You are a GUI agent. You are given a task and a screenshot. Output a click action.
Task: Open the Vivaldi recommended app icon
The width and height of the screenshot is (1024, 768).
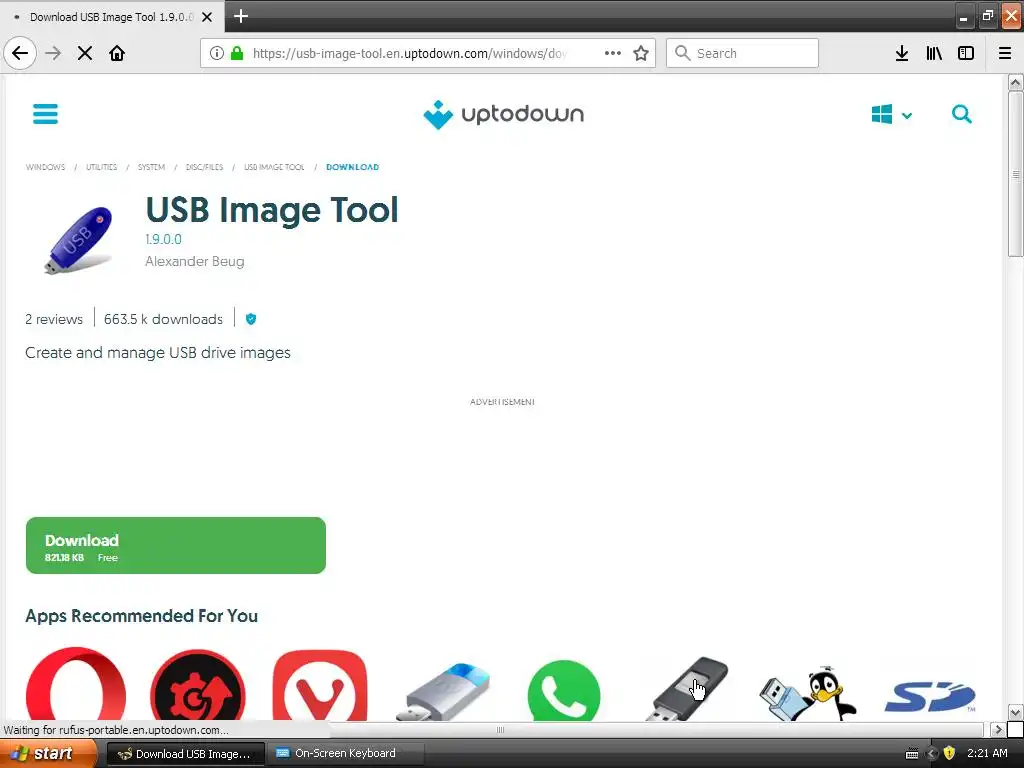click(x=320, y=686)
